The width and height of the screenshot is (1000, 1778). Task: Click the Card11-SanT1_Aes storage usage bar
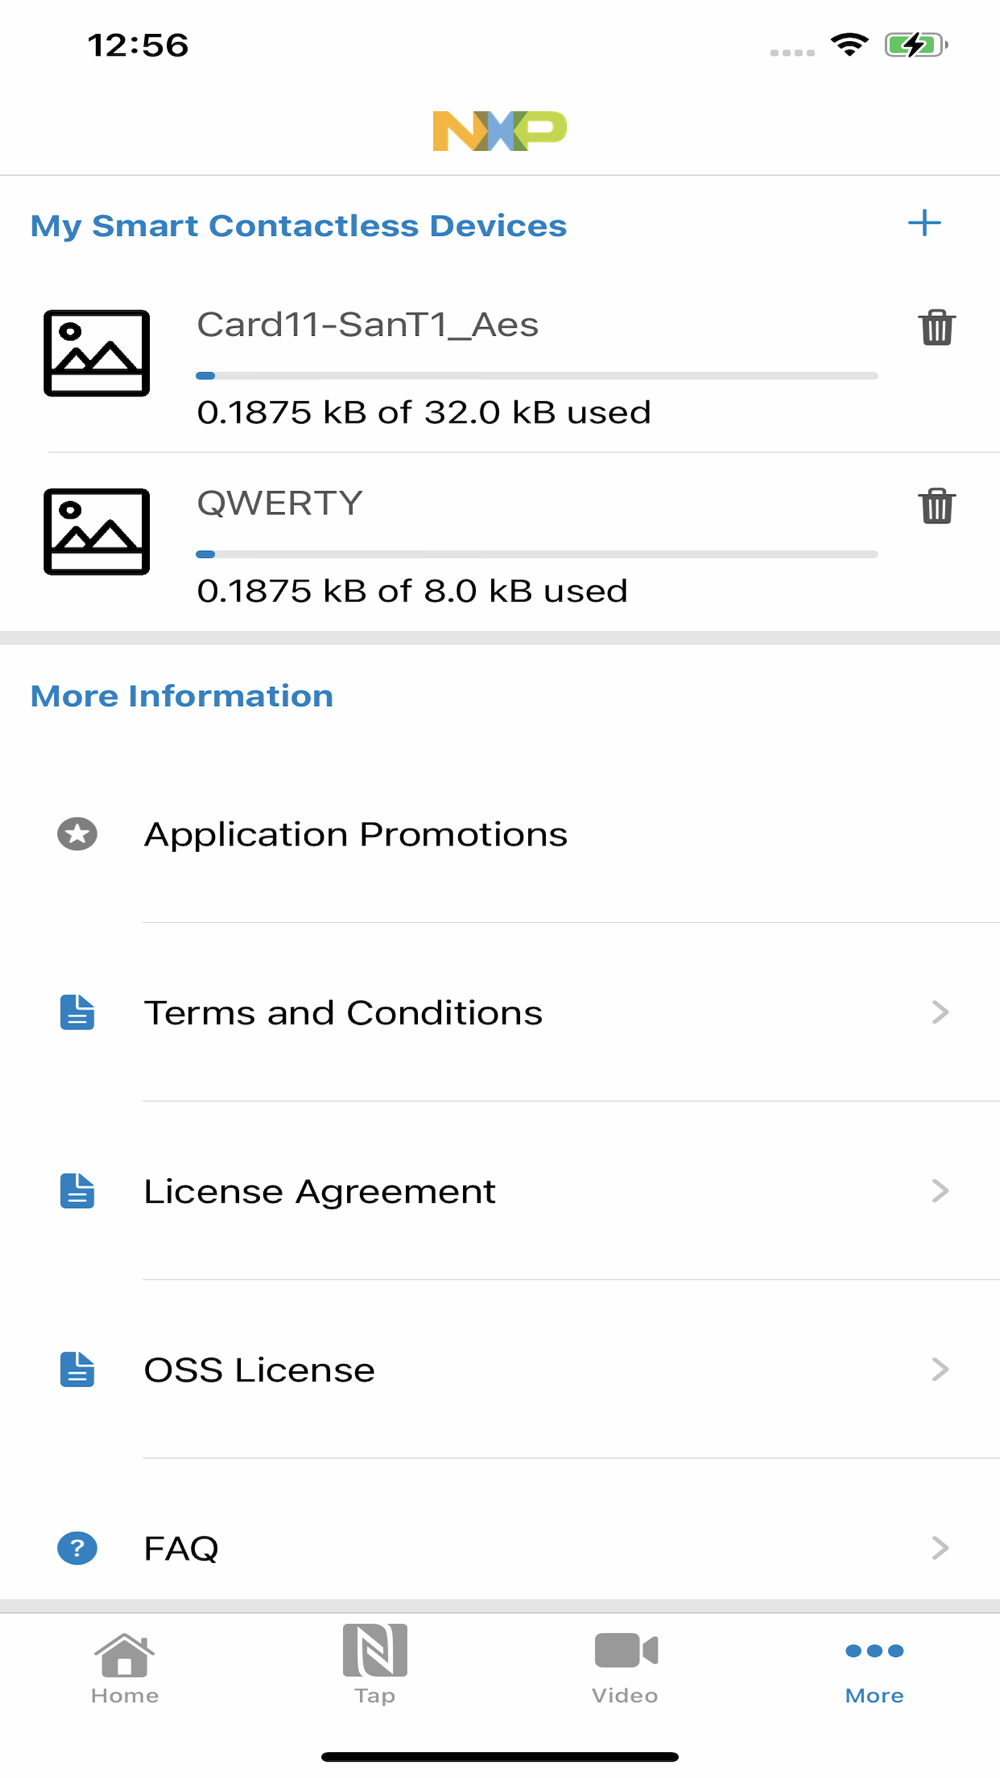tap(537, 376)
